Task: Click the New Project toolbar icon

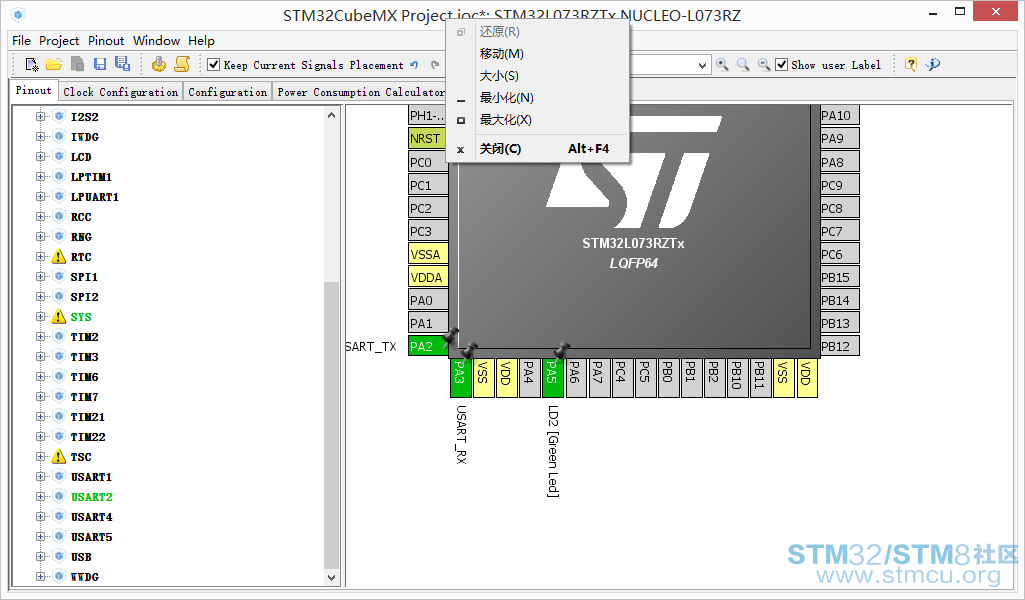Action: pos(31,64)
